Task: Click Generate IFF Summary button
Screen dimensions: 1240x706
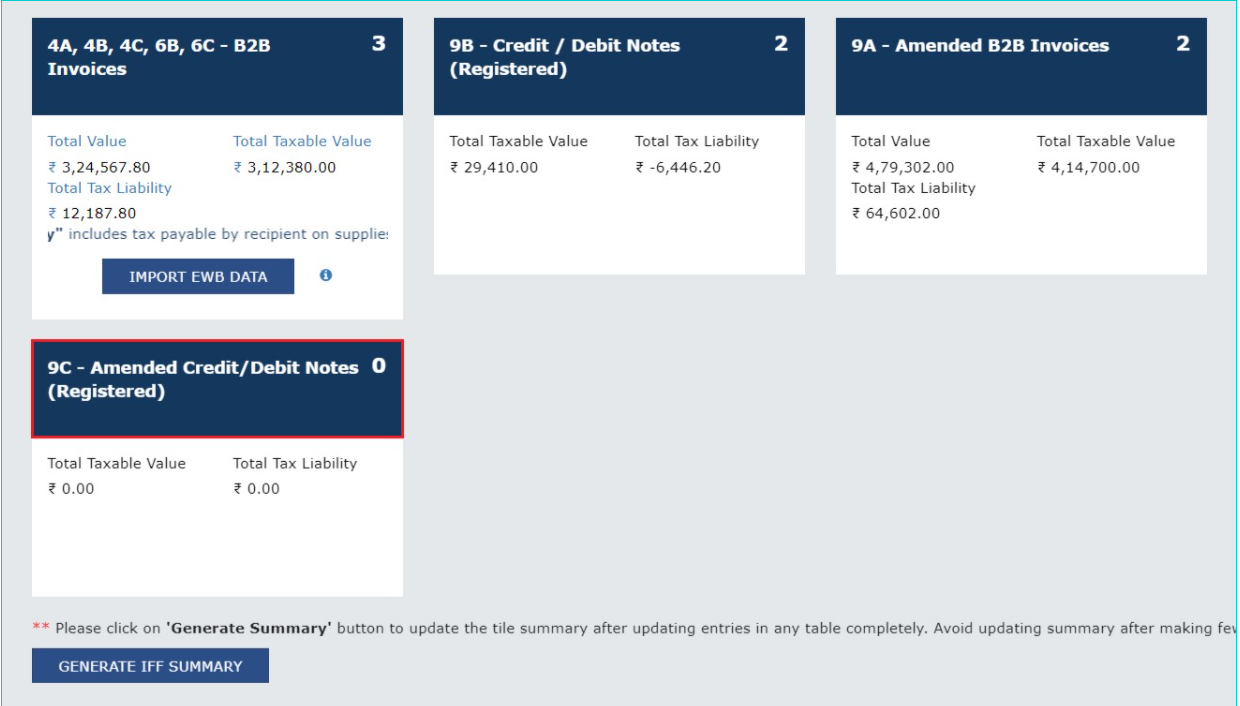Action: pyautogui.click(x=149, y=664)
